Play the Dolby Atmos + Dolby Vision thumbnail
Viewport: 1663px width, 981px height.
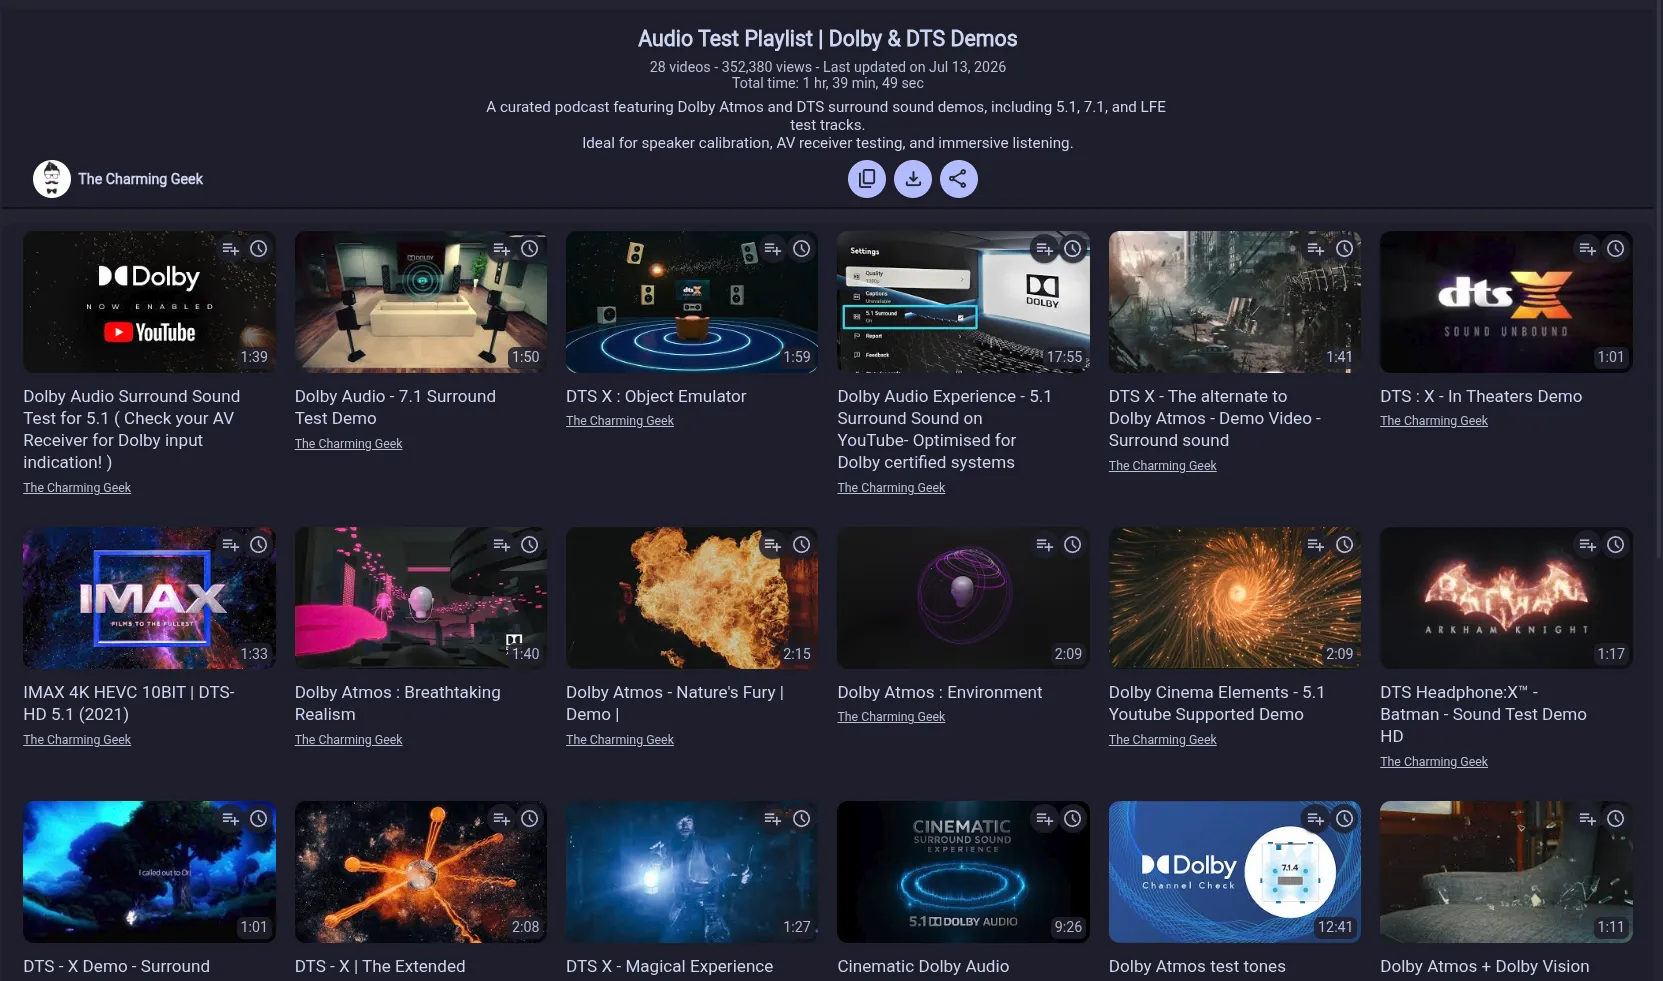(x=1506, y=872)
